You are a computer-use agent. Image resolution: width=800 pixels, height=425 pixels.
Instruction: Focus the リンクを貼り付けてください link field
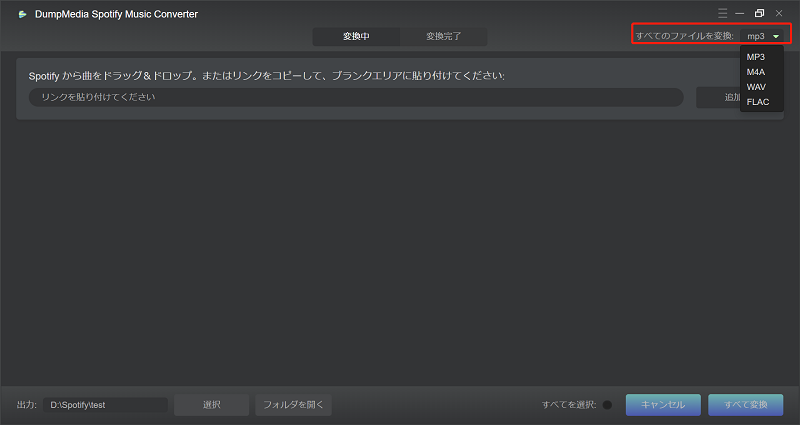click(x=356, y=97)
